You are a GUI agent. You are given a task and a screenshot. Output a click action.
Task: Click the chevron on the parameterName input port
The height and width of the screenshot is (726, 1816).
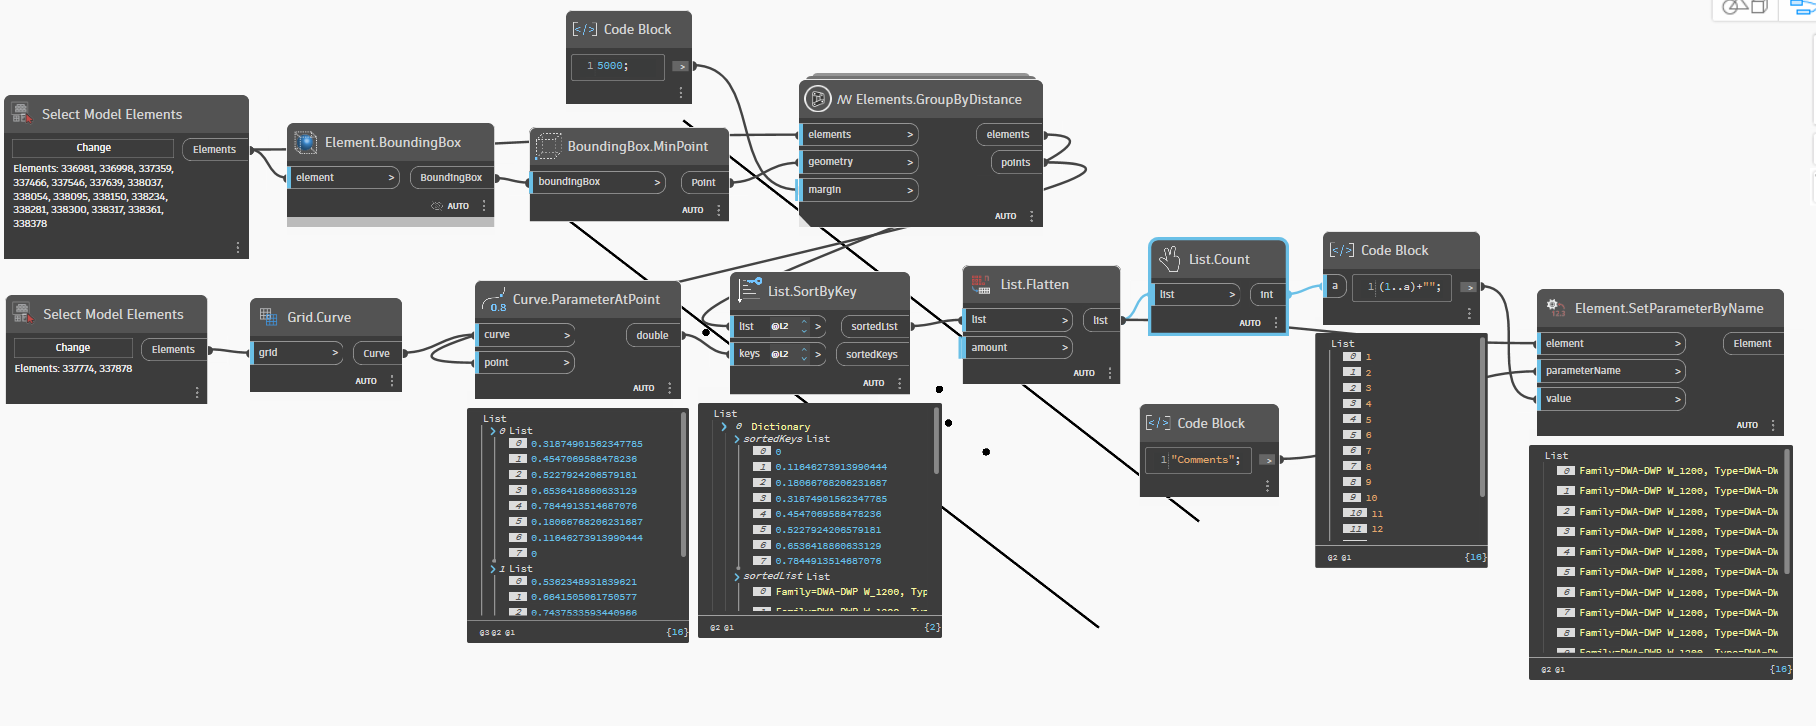[x=1678, y=371]
